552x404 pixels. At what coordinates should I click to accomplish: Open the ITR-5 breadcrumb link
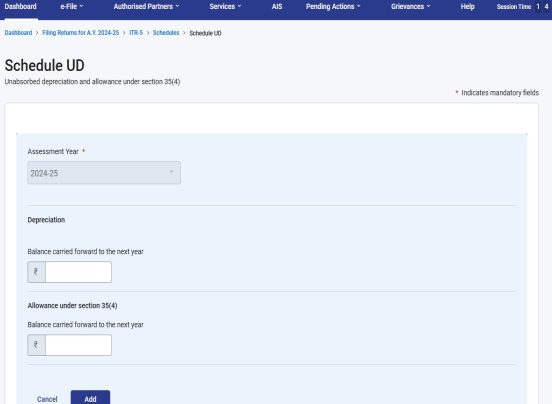tap(136, 33)
